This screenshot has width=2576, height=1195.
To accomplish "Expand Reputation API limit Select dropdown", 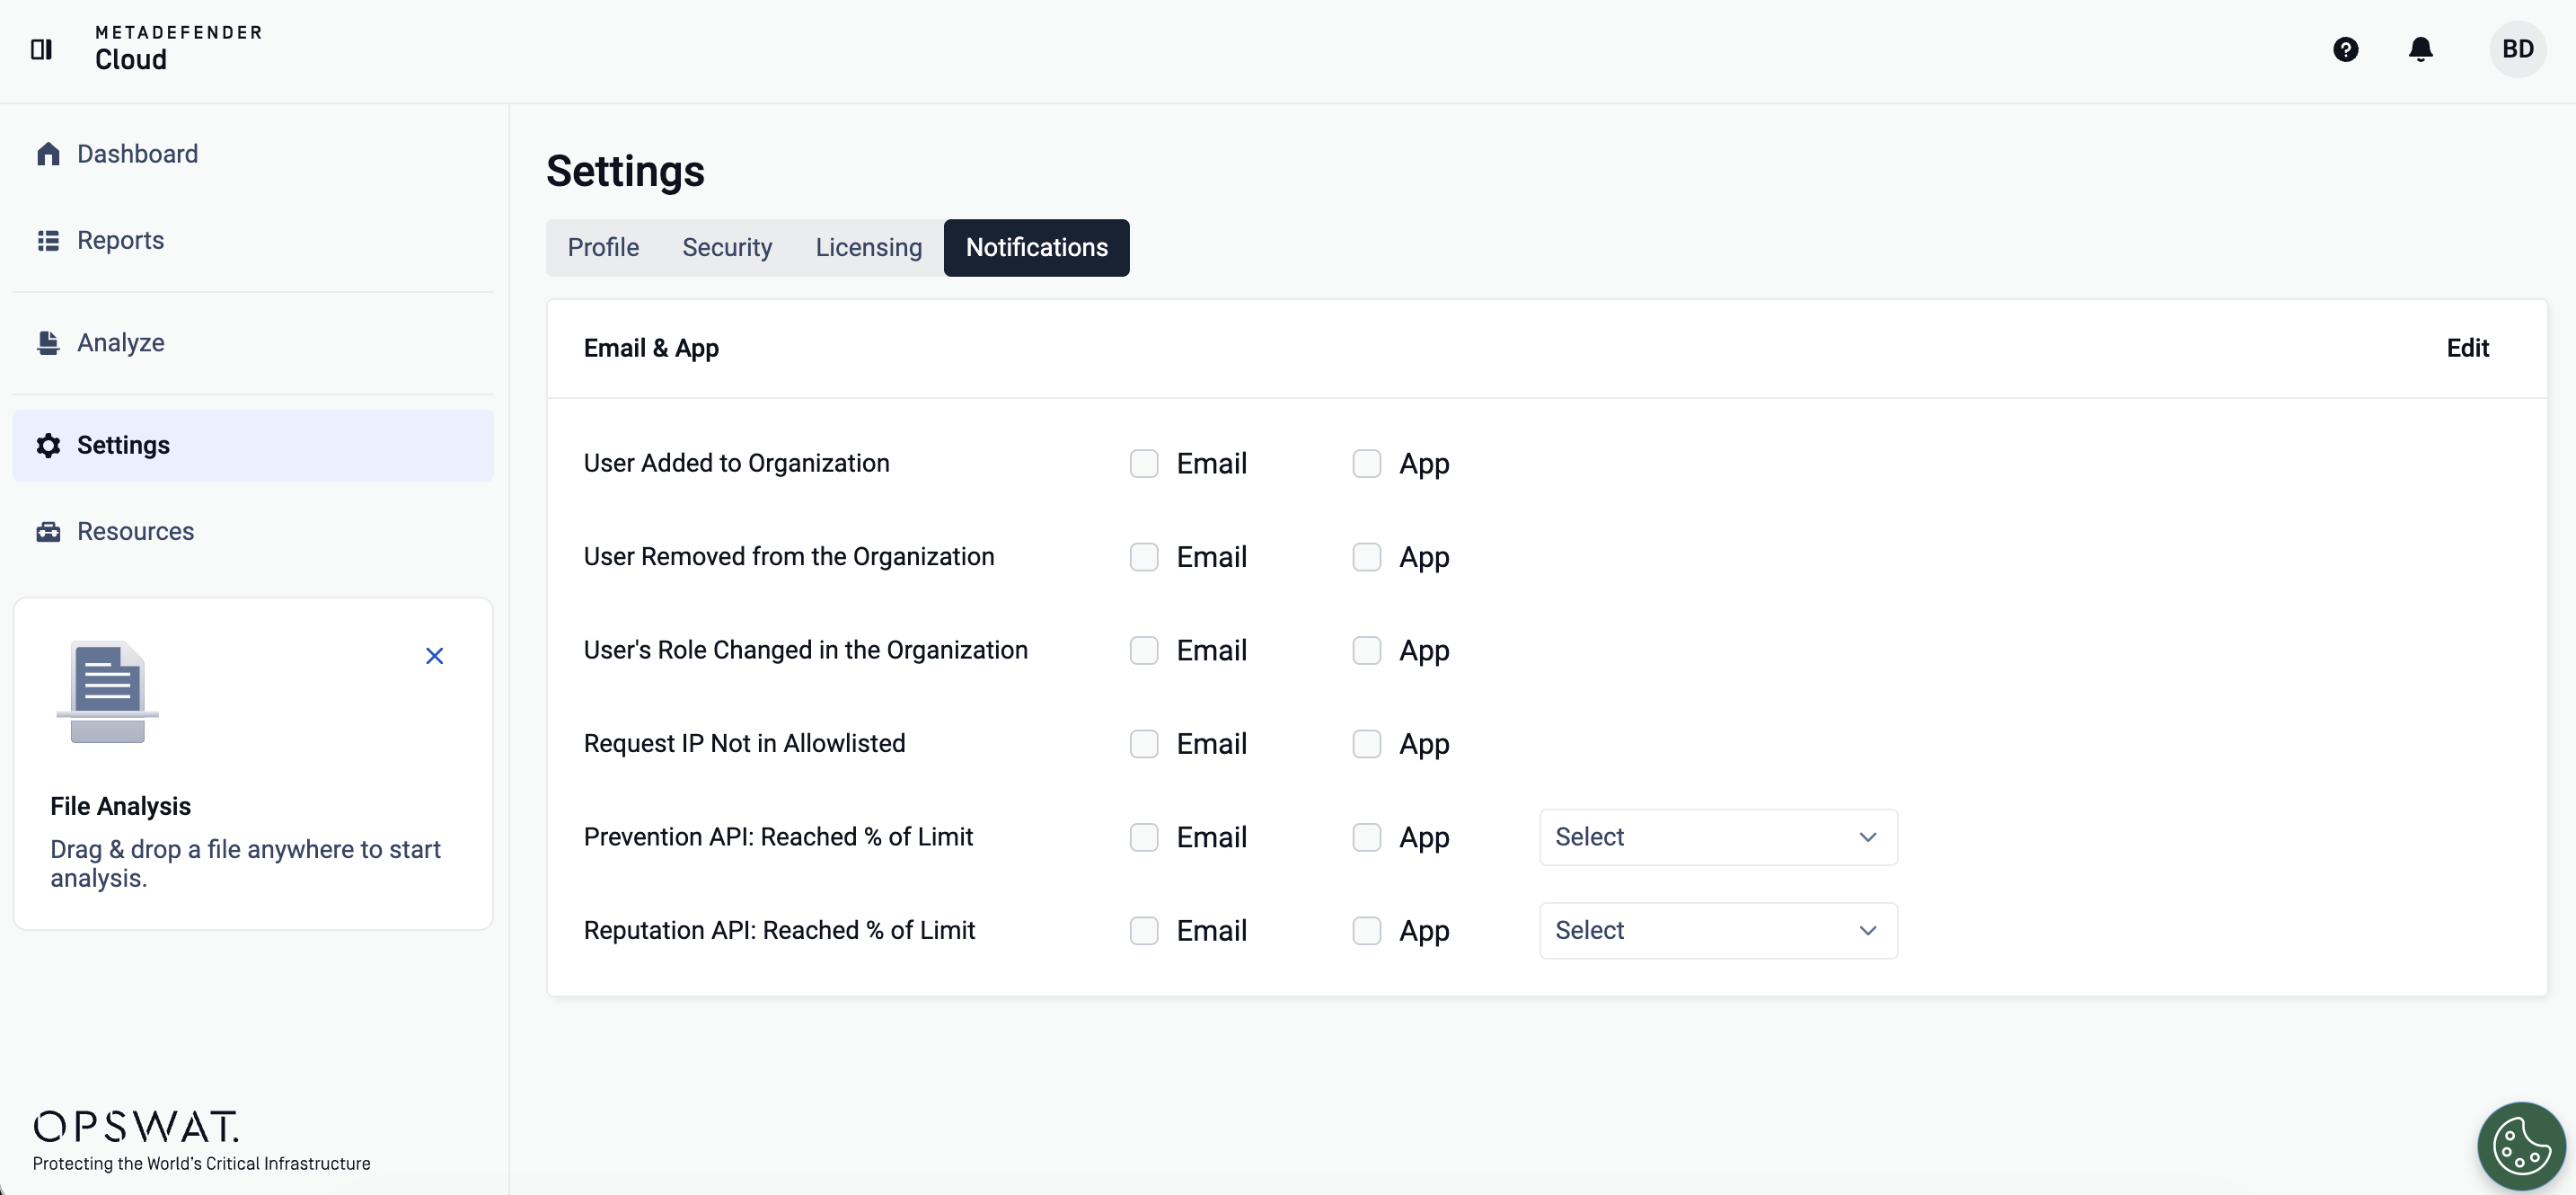I will click(1717, 931).
